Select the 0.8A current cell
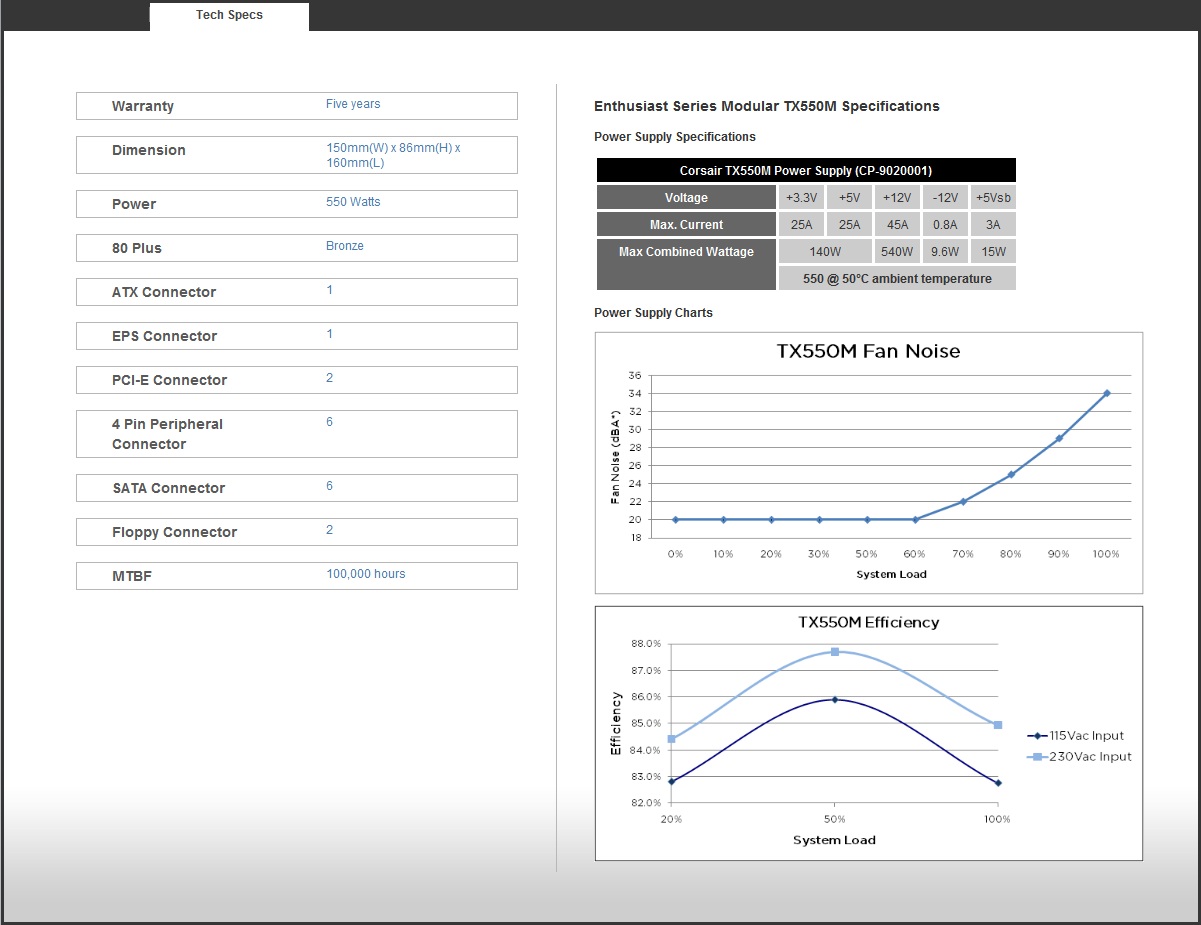Image resolution: width=1201 pixels, height=925 pixels. (945, 225)
